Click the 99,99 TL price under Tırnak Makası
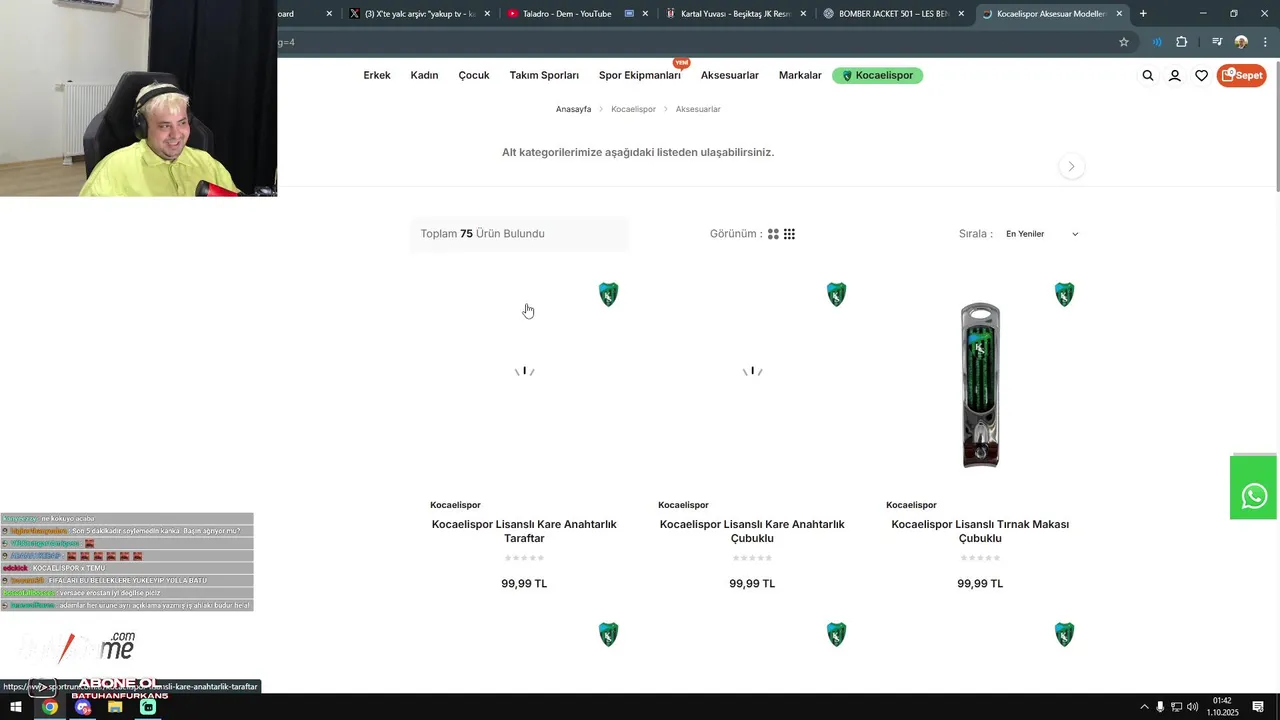Viewport: 1280px width, 720px height. (x=980, y=584)
